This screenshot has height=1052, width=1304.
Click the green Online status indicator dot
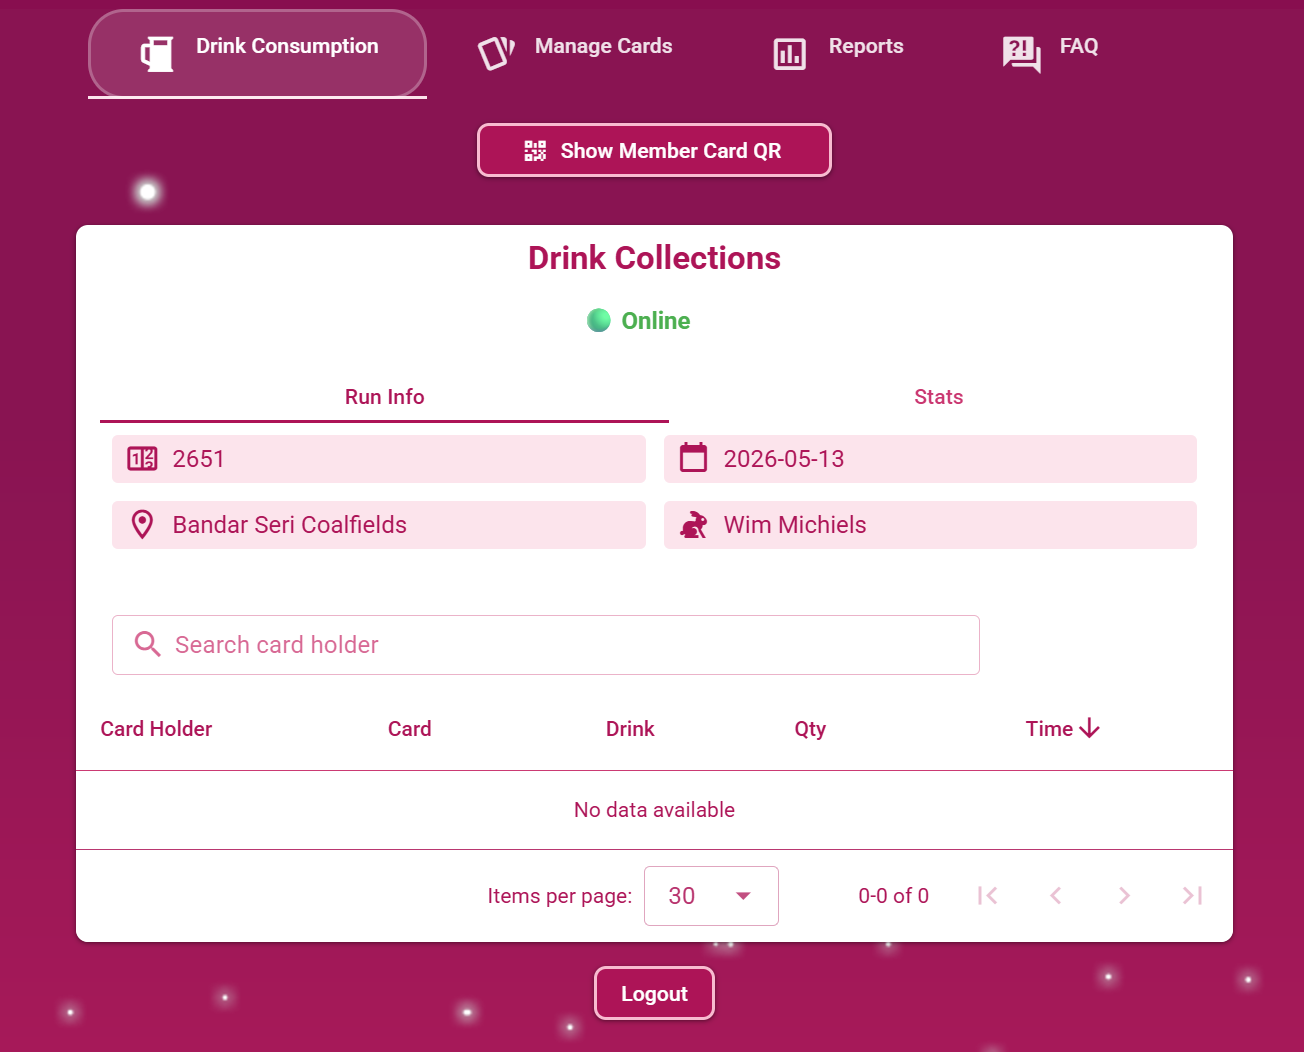(x=599, y=320)
